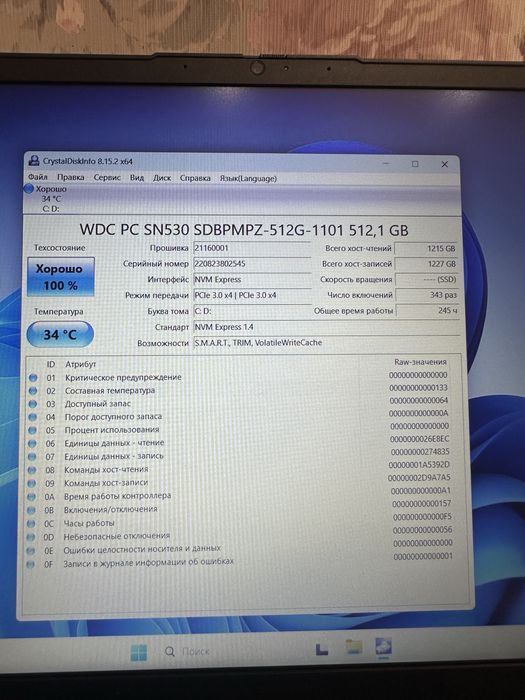
Task: Click the taskbar Поиск search box
Action: coord(188,651)
